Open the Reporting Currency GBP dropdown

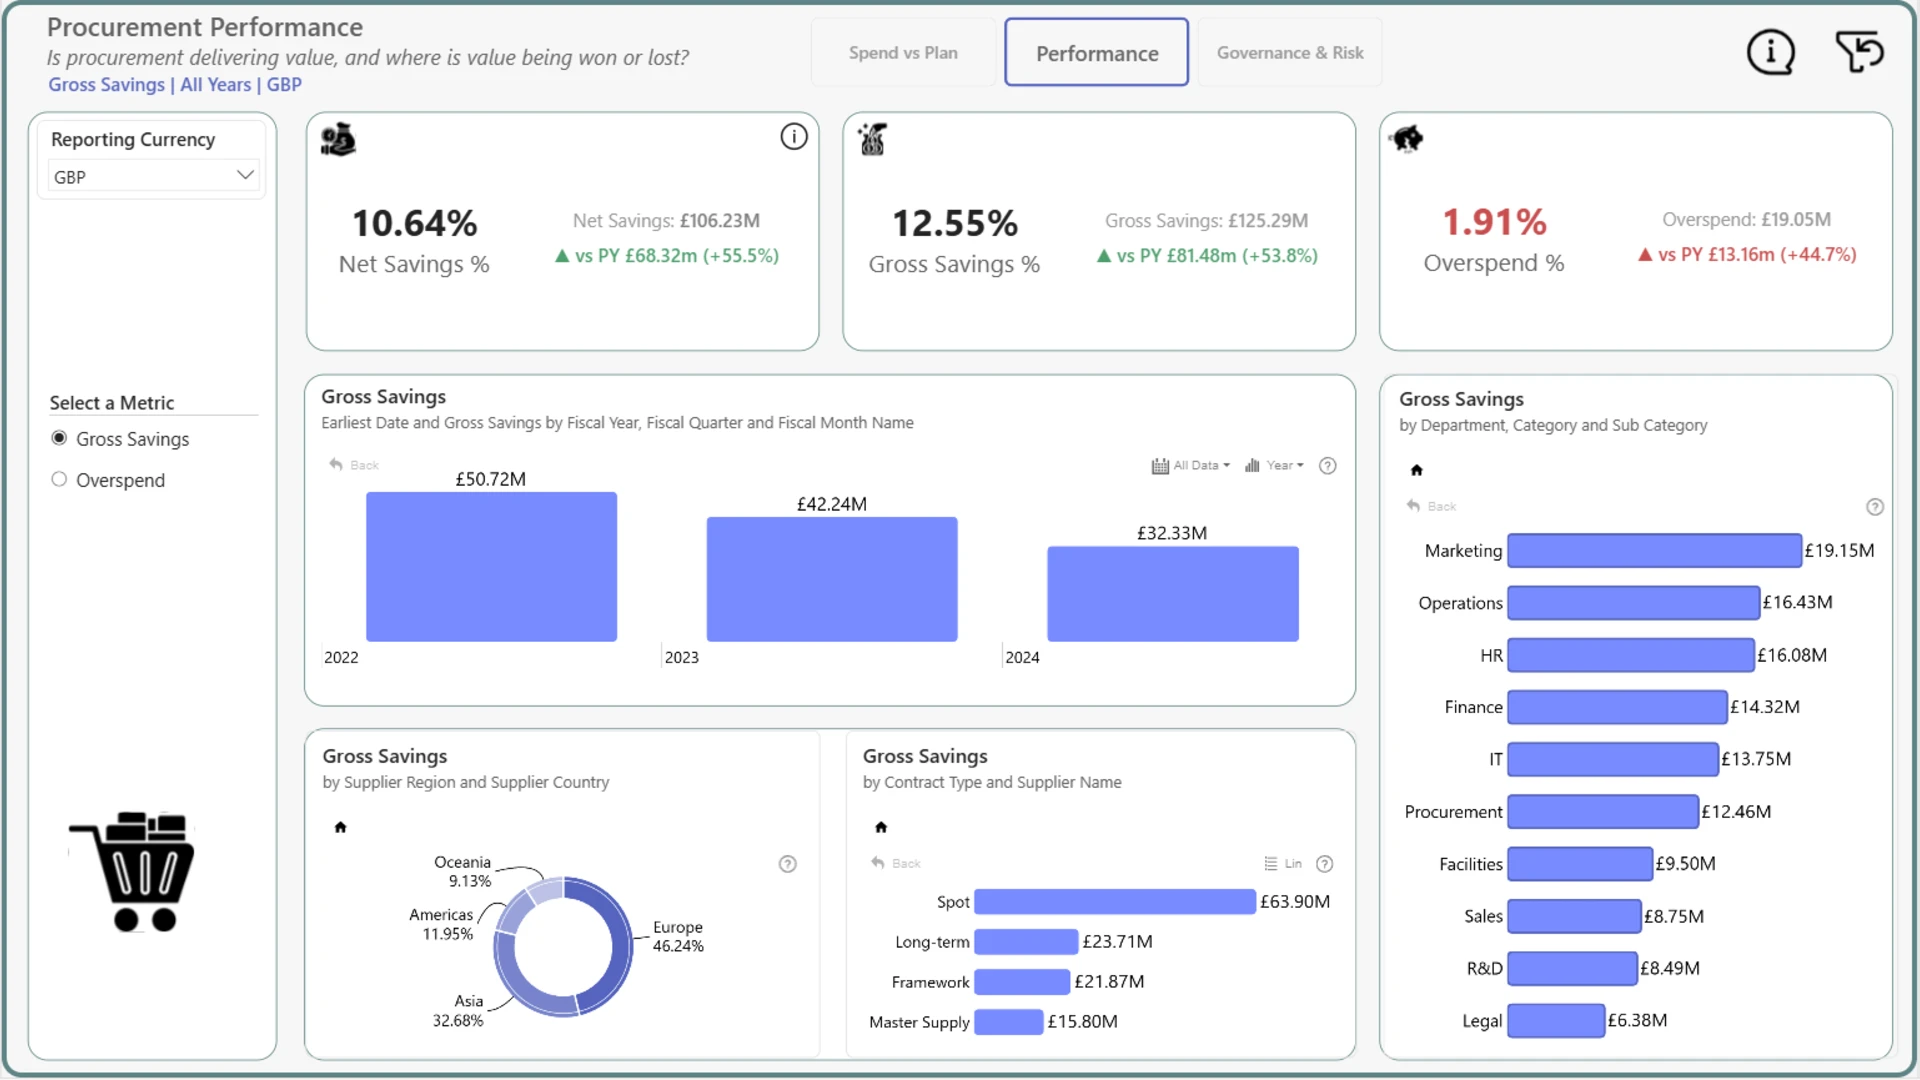pos(153,176)
